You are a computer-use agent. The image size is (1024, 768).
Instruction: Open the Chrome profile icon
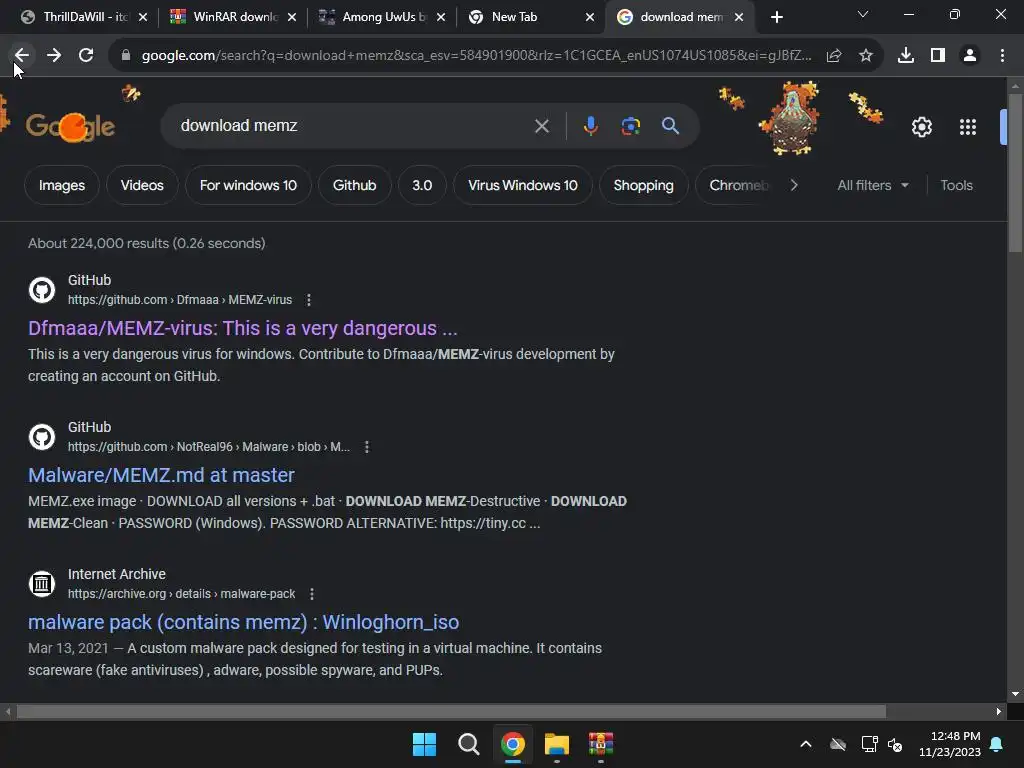(x=970, y=56)
